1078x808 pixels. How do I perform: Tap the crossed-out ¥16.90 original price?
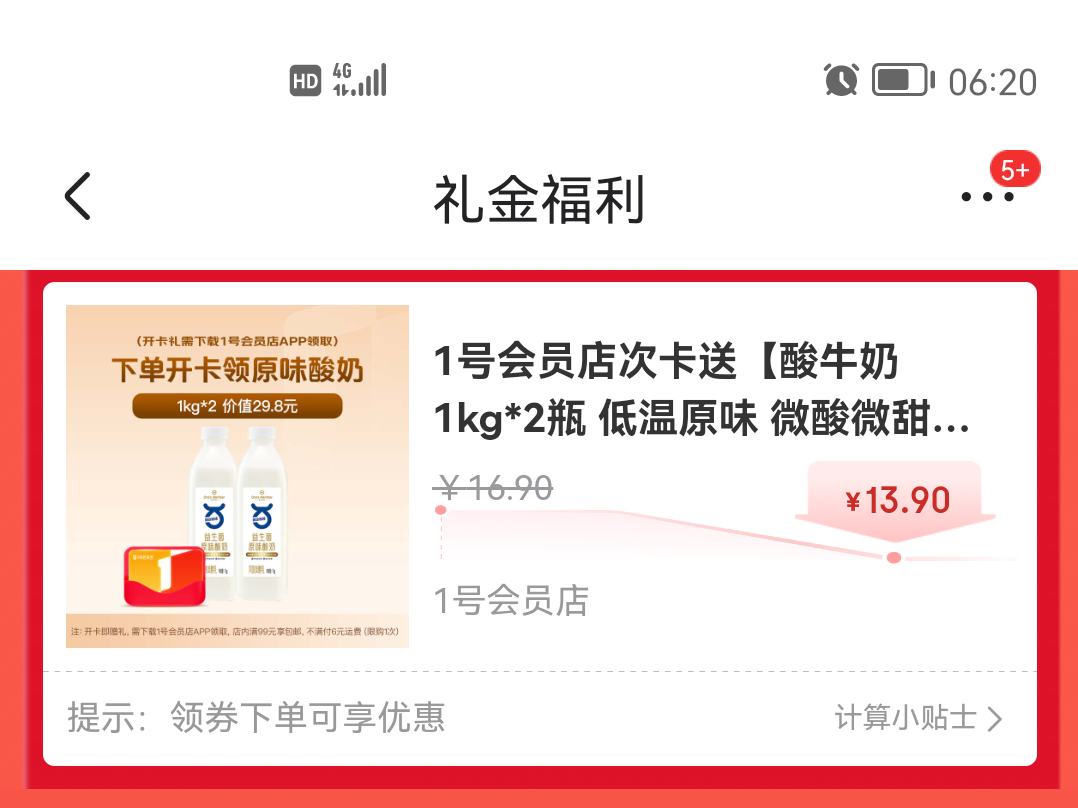[x=493, y=488]
